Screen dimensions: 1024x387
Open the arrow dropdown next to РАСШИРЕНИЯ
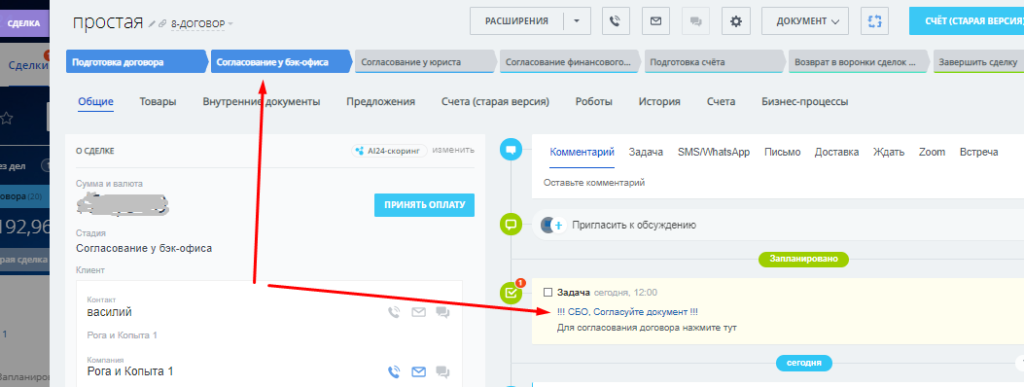coord(577,21)
